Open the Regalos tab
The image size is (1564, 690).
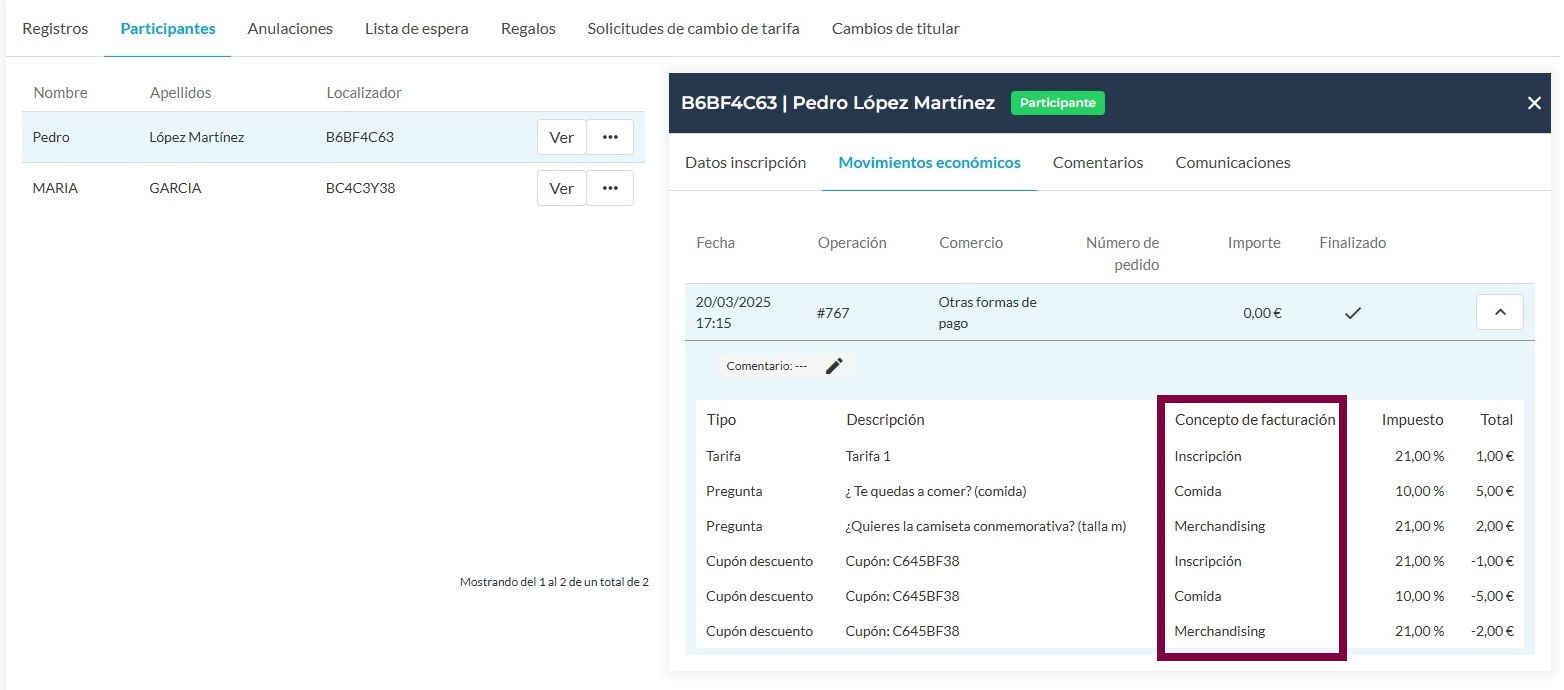pyautogui.click(x=528, y=28)
